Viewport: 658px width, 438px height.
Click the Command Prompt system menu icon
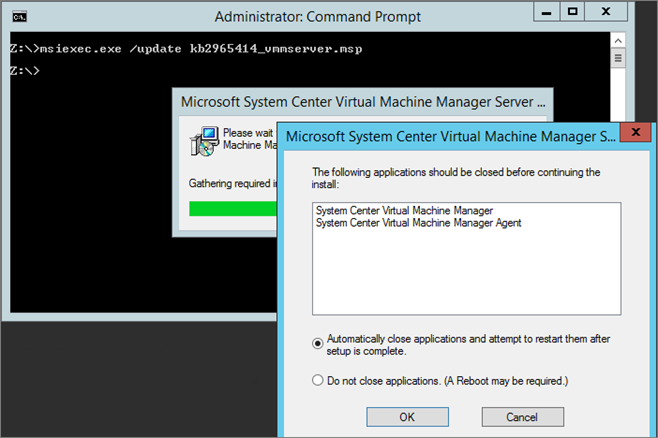(20, 17)
